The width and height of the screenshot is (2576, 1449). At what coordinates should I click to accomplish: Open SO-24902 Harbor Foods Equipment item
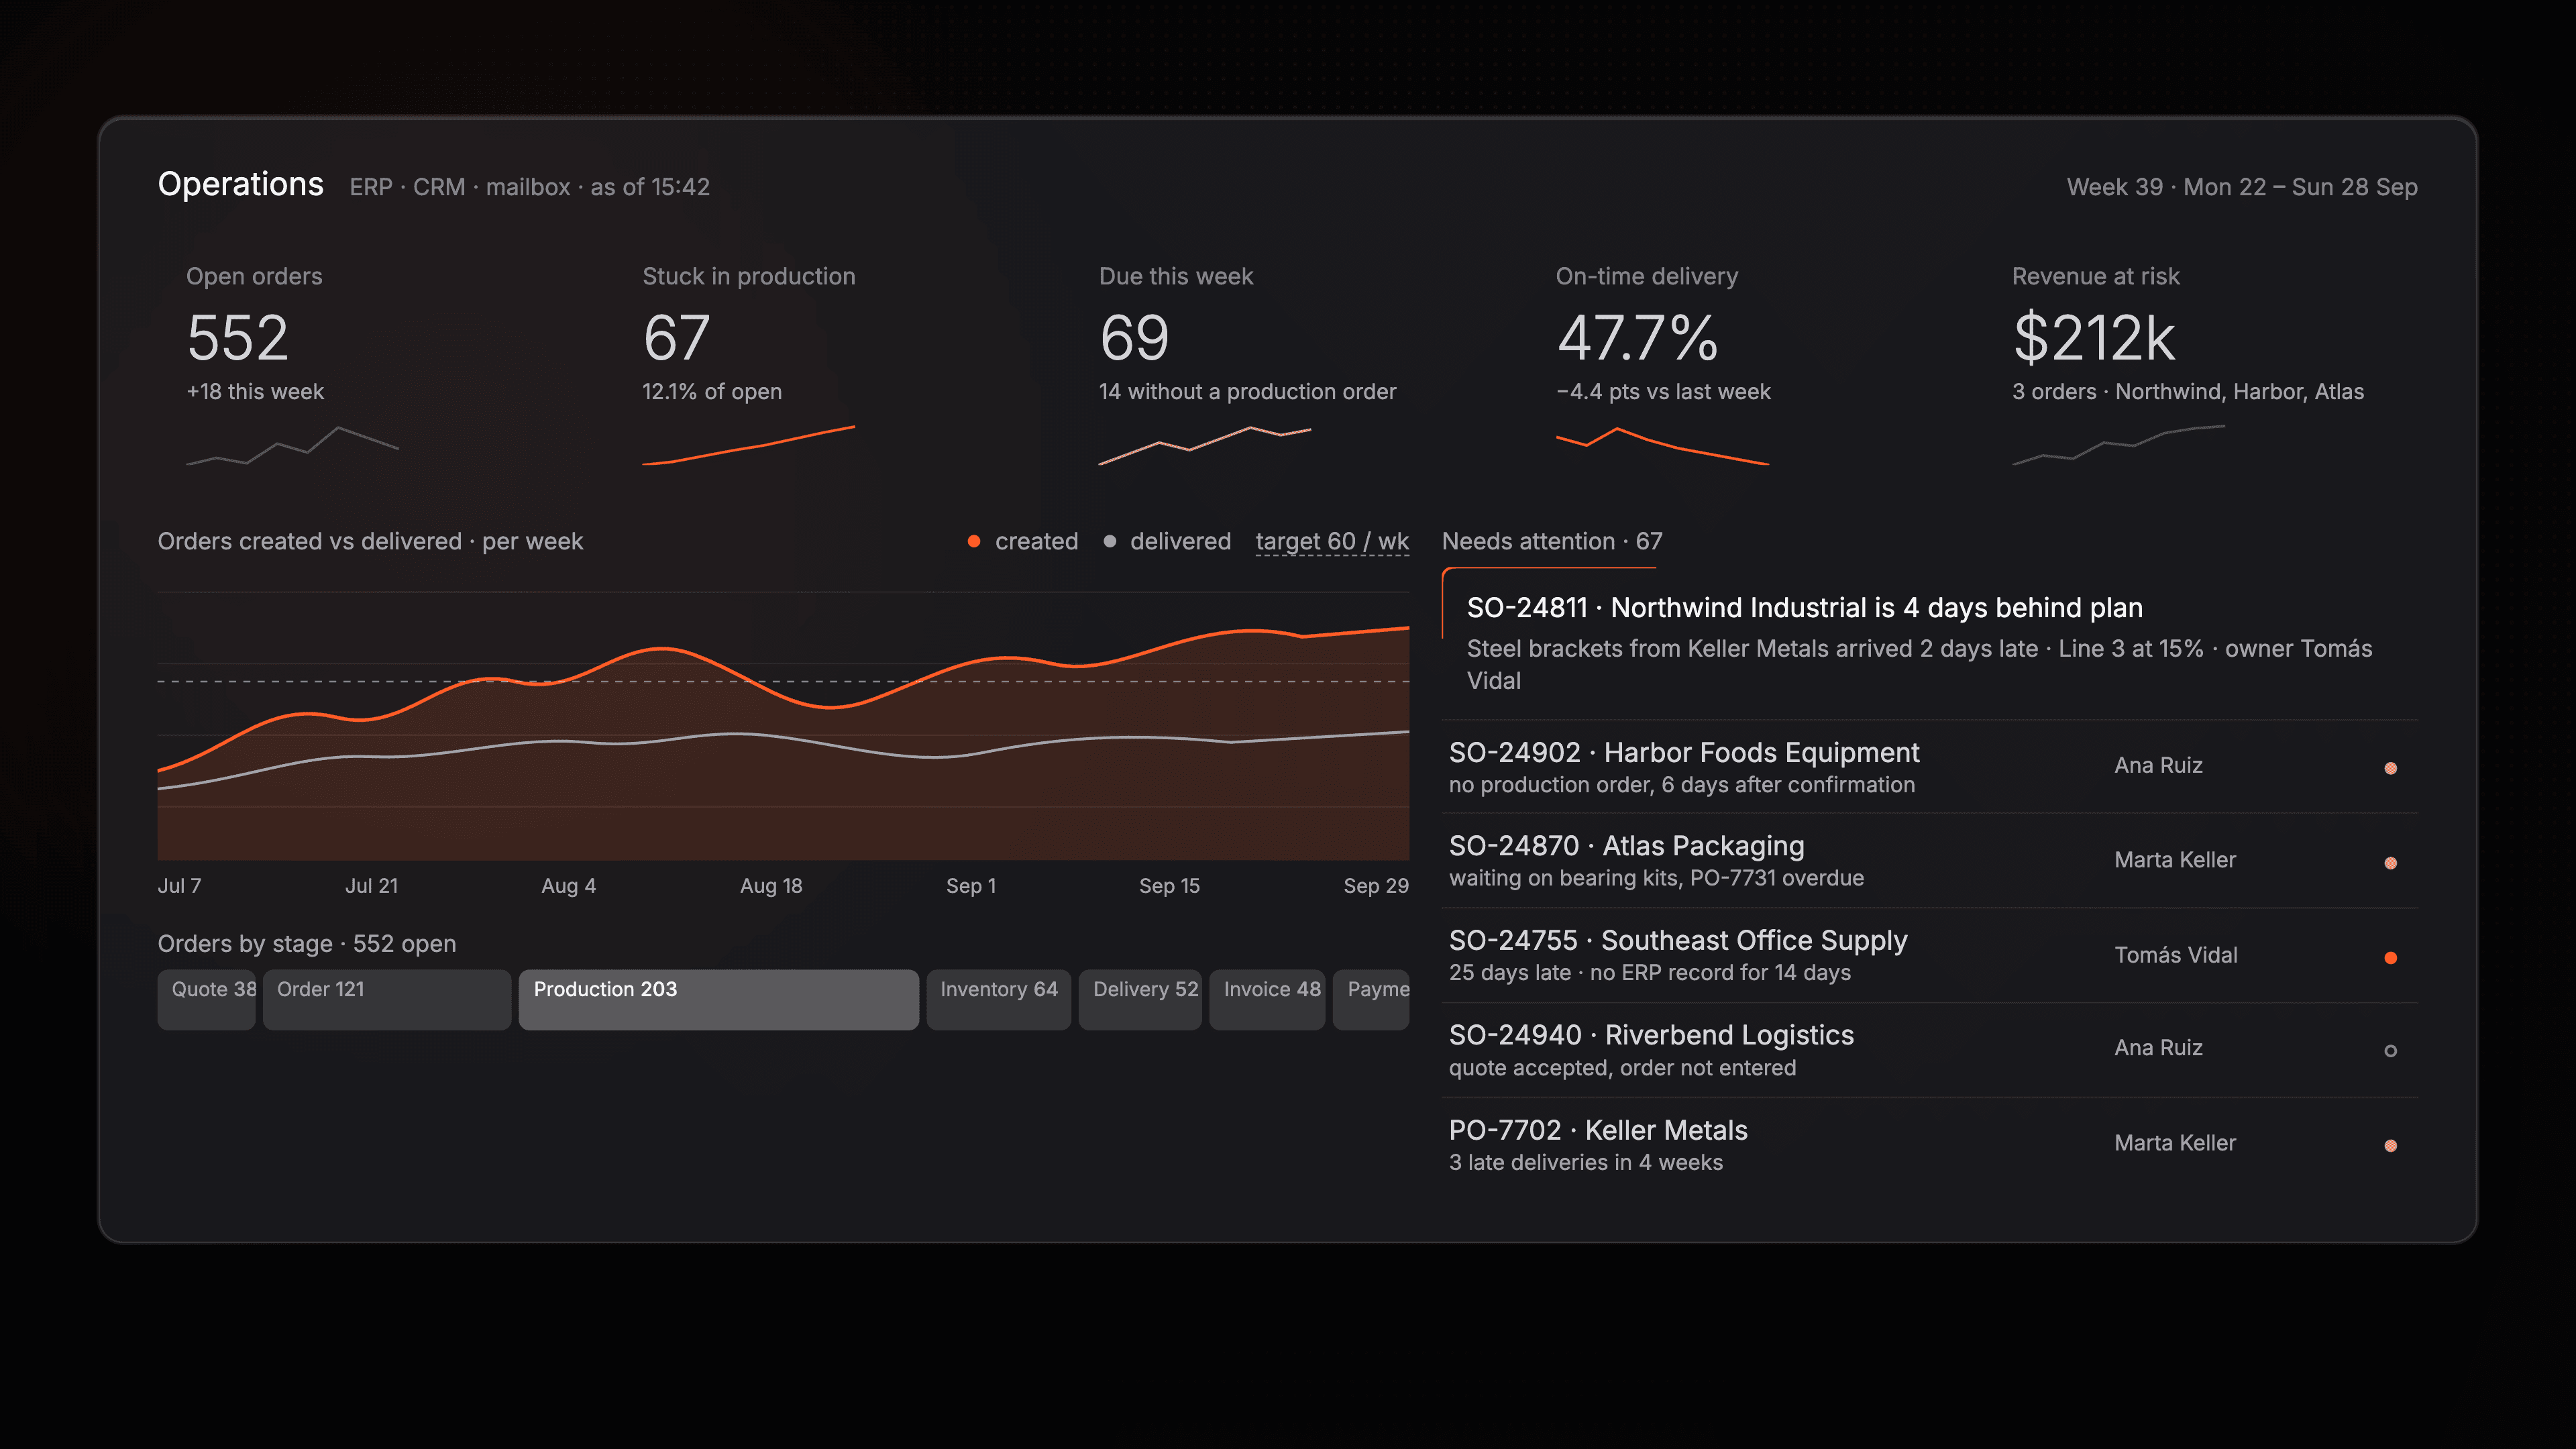pyautogui.click(x=1930, y=767)
